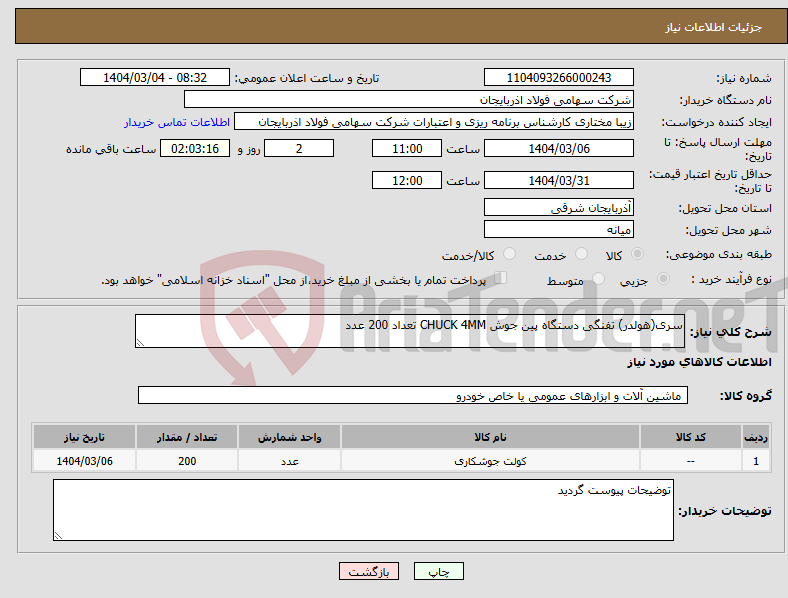Click the item name cell کولت جوشکاری
788x598 pixels.
pyautogui.click(x=490, y=461)
